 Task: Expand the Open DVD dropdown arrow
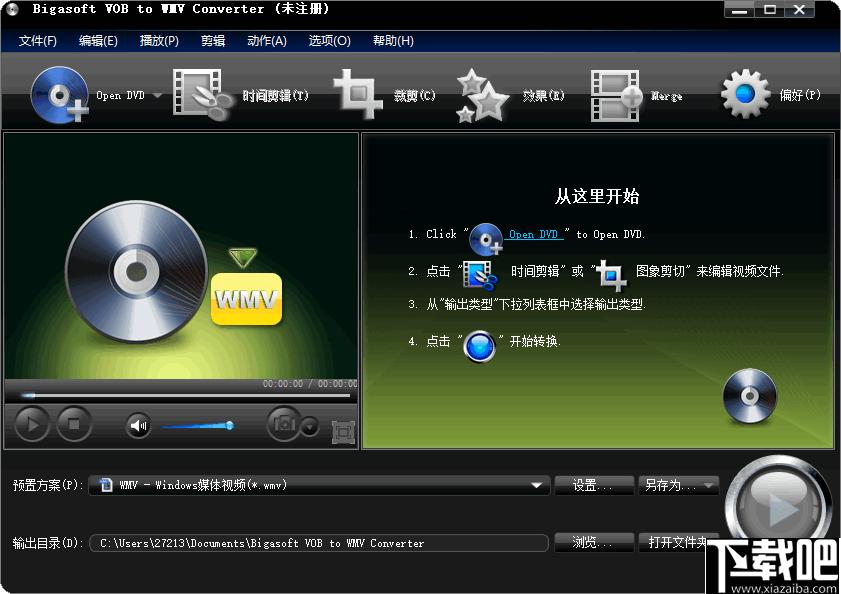[158, 96]
